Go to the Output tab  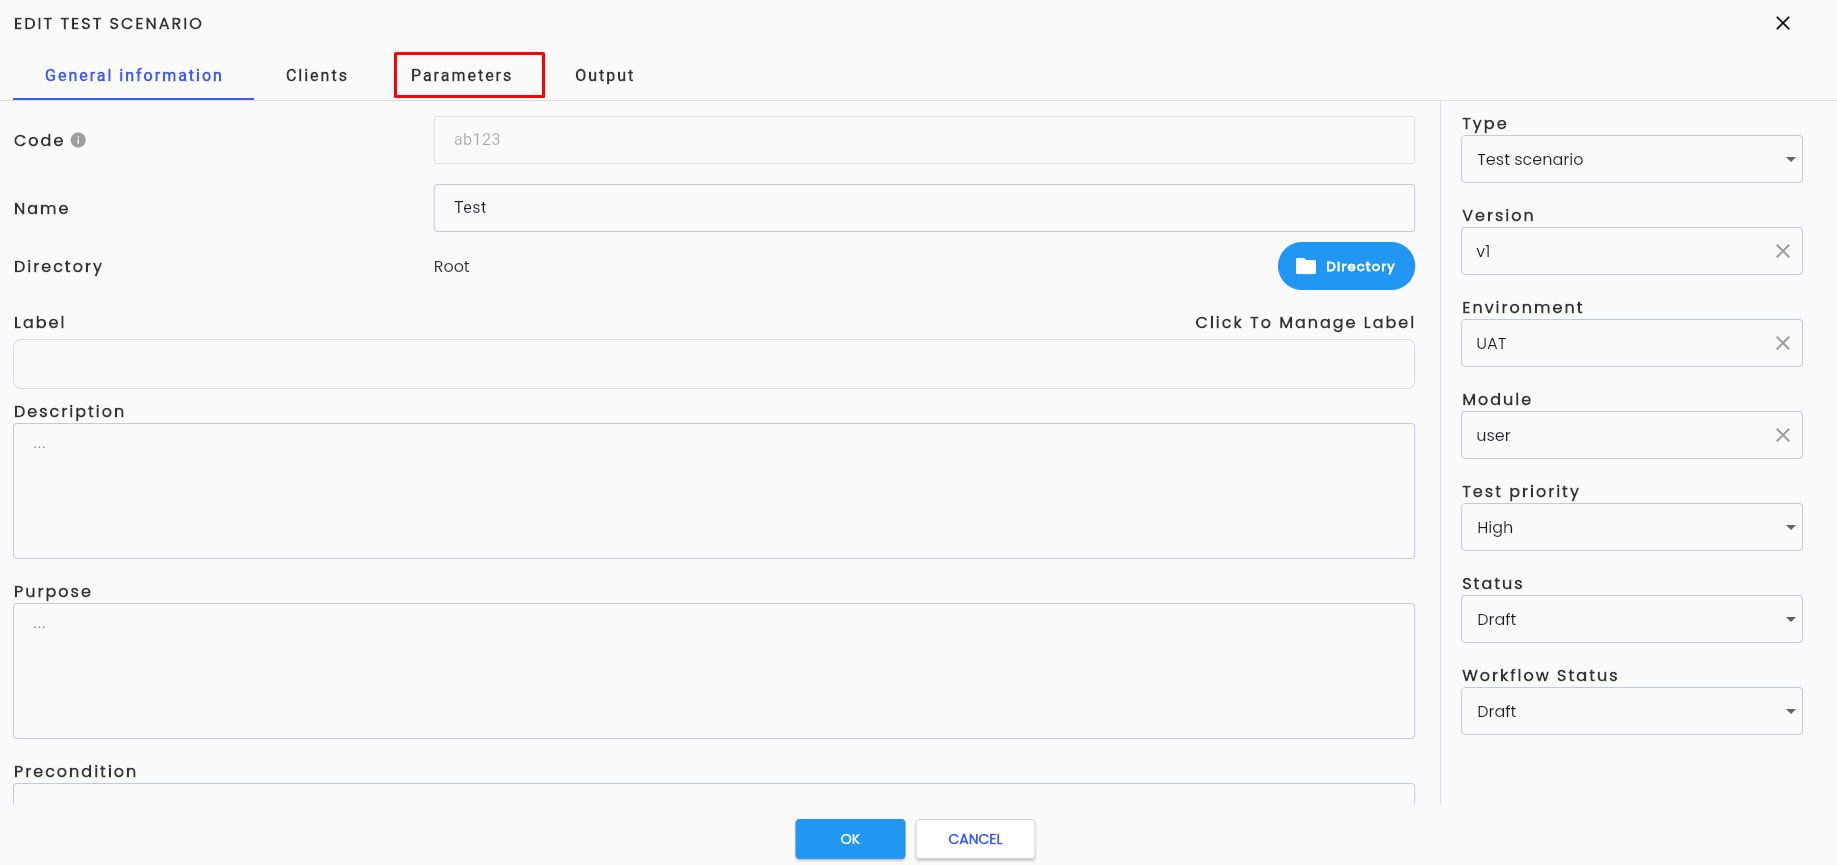click(604, 75)
